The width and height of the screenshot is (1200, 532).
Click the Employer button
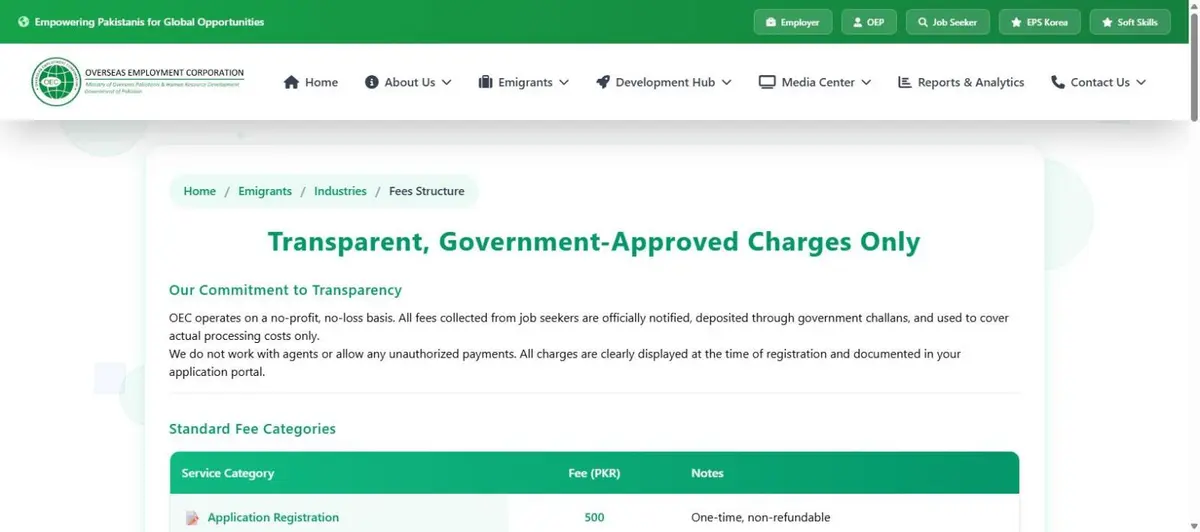pos(793,22)
